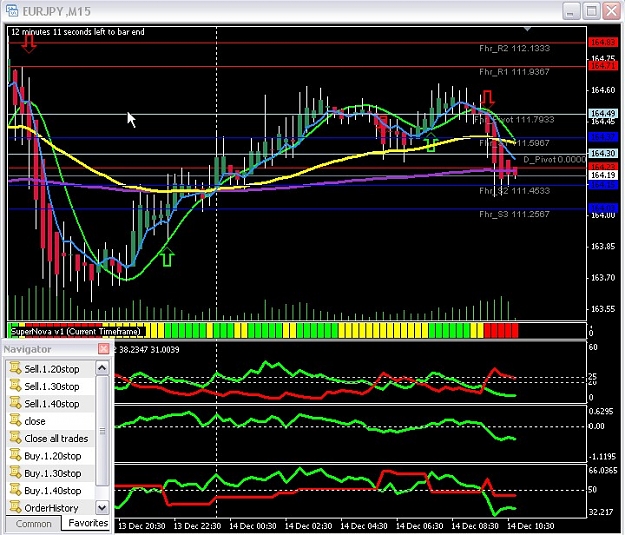Click script icon beside Buy.1.30stop
This screenshot has width=625, height=535.
15,472
